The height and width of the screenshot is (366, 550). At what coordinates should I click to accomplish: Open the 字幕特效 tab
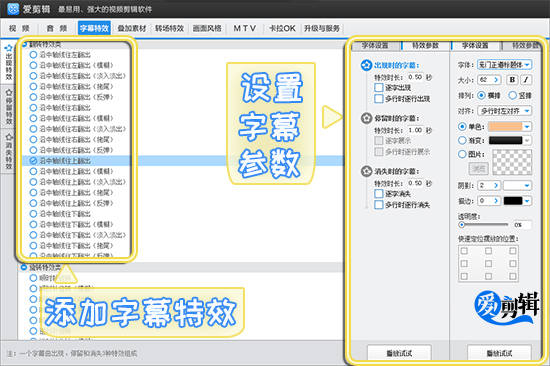coord(94,28)
